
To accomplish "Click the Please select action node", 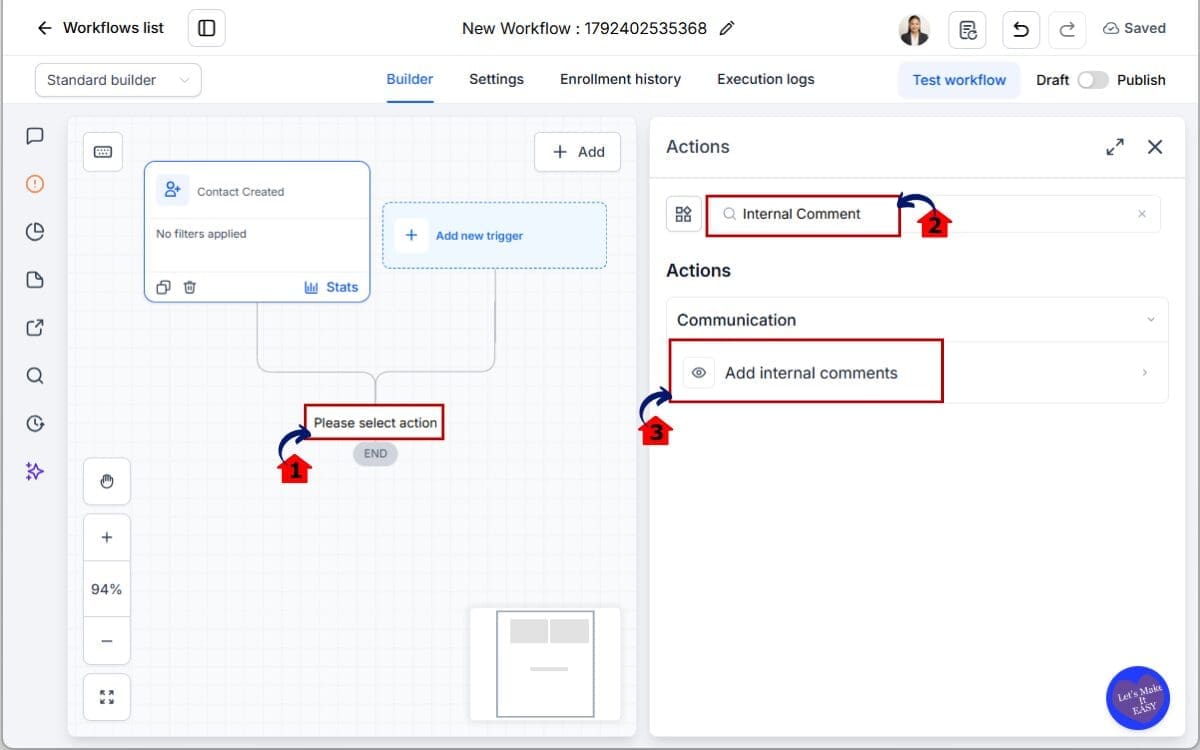I will tap(375, 423).
